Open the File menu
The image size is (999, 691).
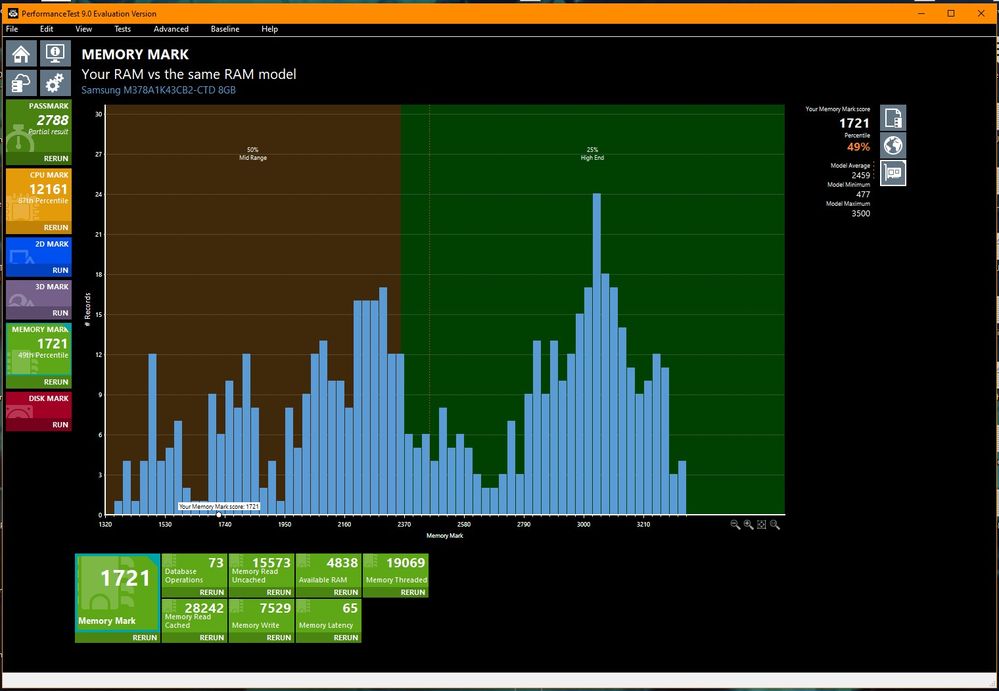pos(12,29)
